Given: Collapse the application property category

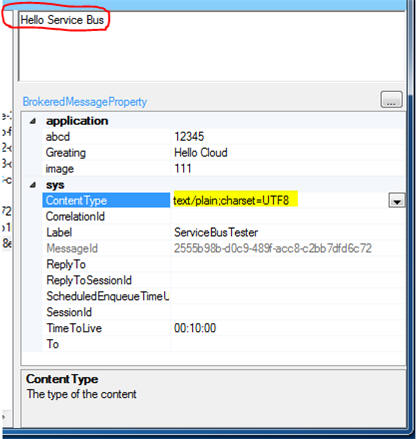Looking at the screenshot, I should tap(33, 121).
